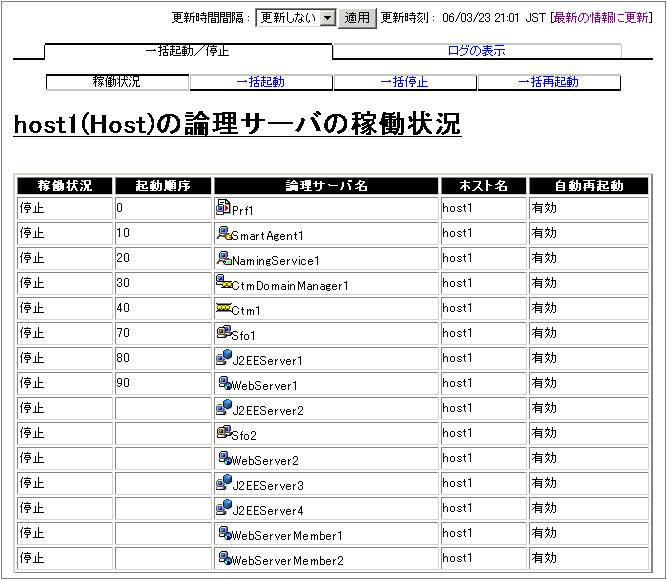Screen dimensions: 667x580
Task: Click start order value 10
Action: (123, 233)
